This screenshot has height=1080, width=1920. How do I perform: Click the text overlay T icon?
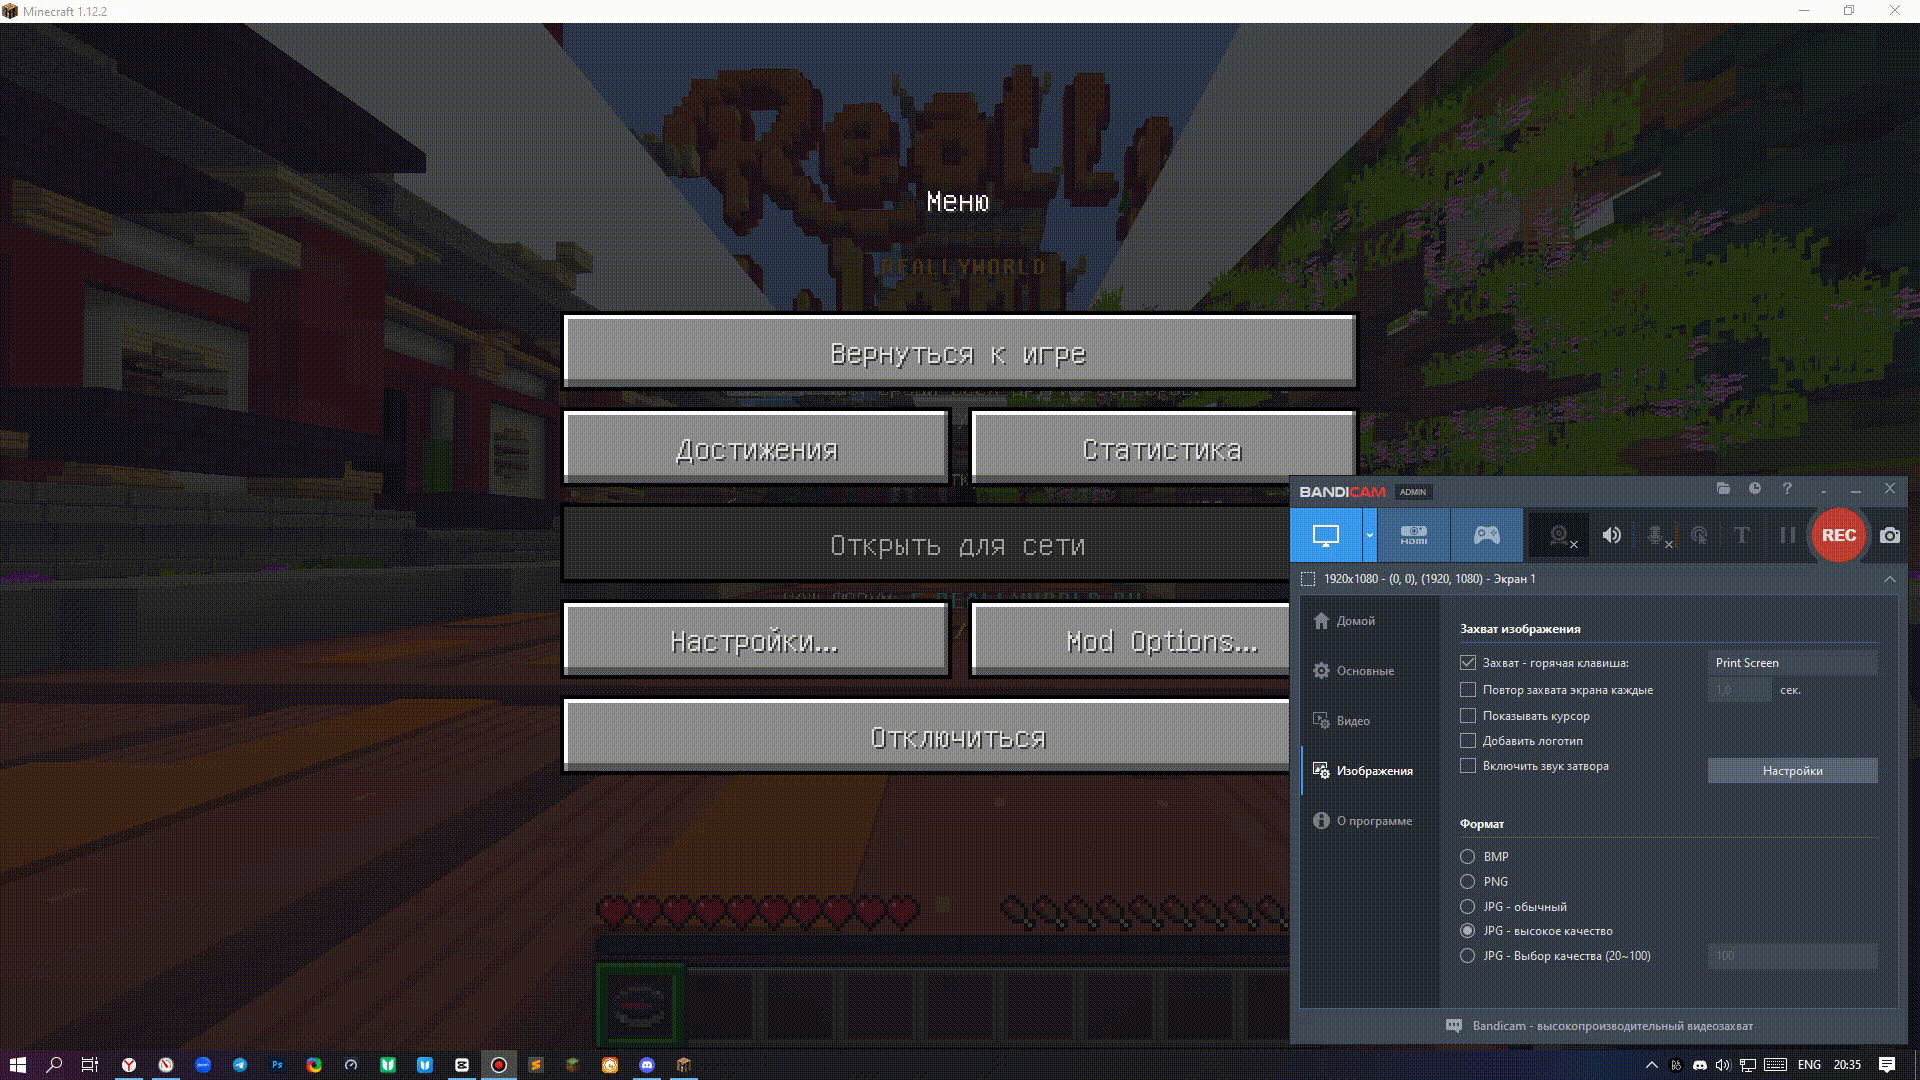(x=1741, y=535)
